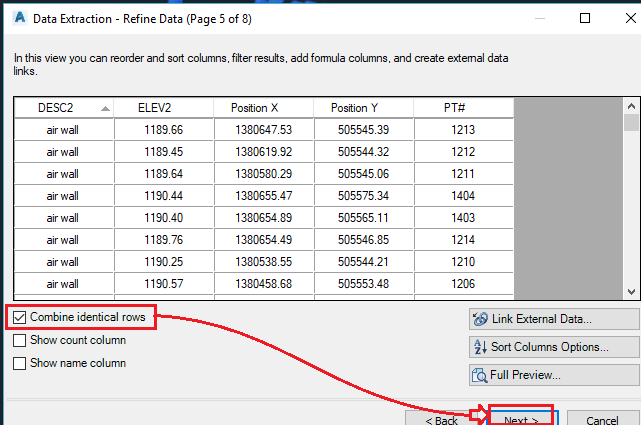Select point number cell 1213
Image resolution: width=641 pixels, height=425 pixels.
[x=464, y=130]
